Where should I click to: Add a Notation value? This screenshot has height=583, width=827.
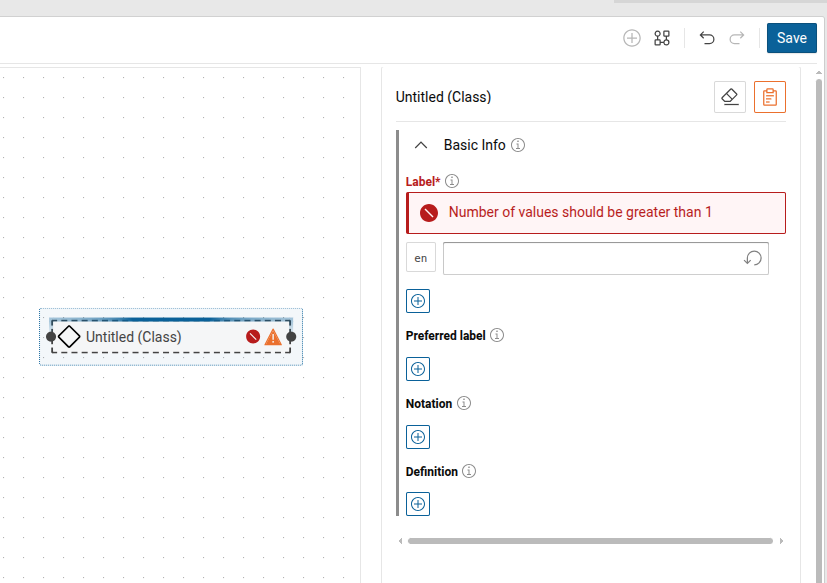coord(418,437)
